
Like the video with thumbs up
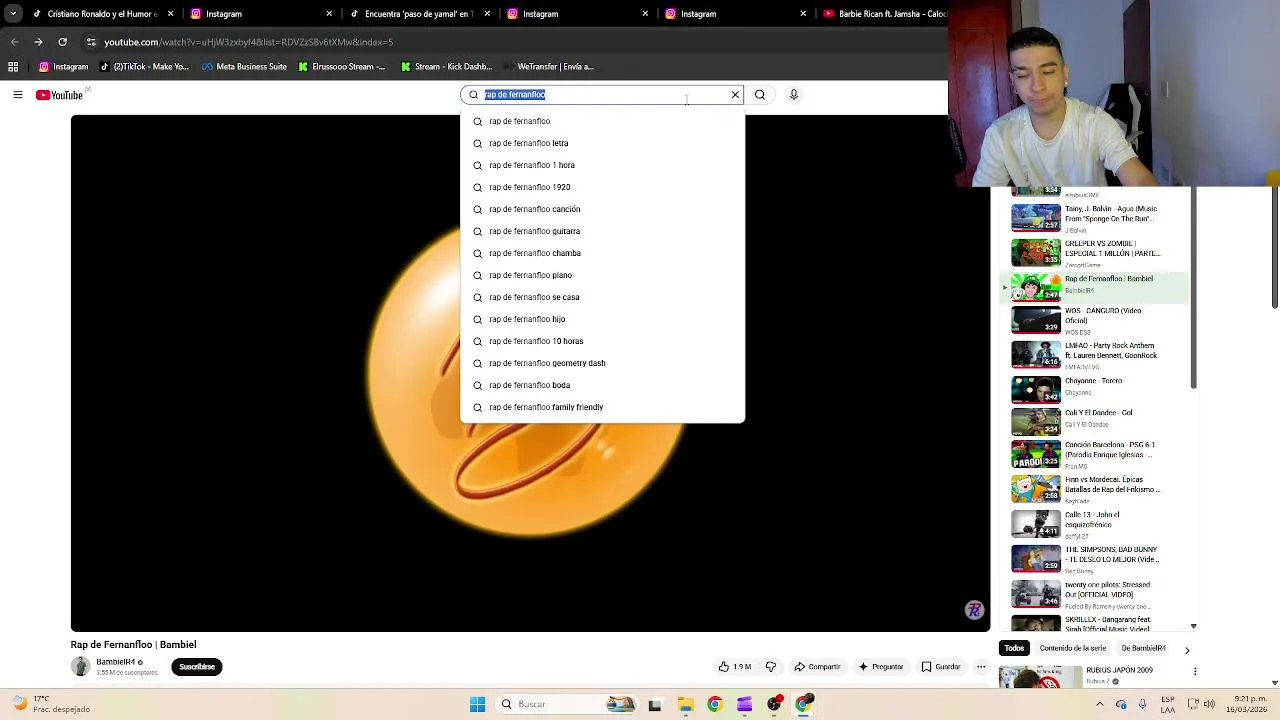[735, 667]
